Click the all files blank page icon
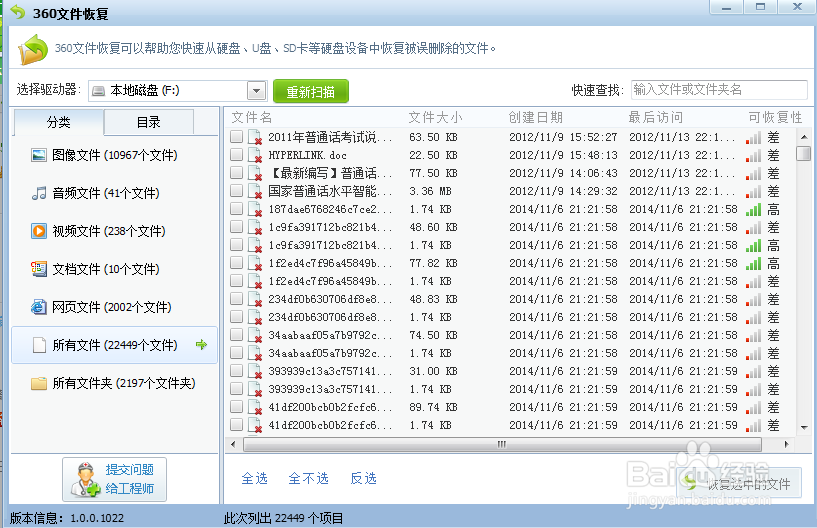Viewport: 817px width, 528px height. point(39,345)
